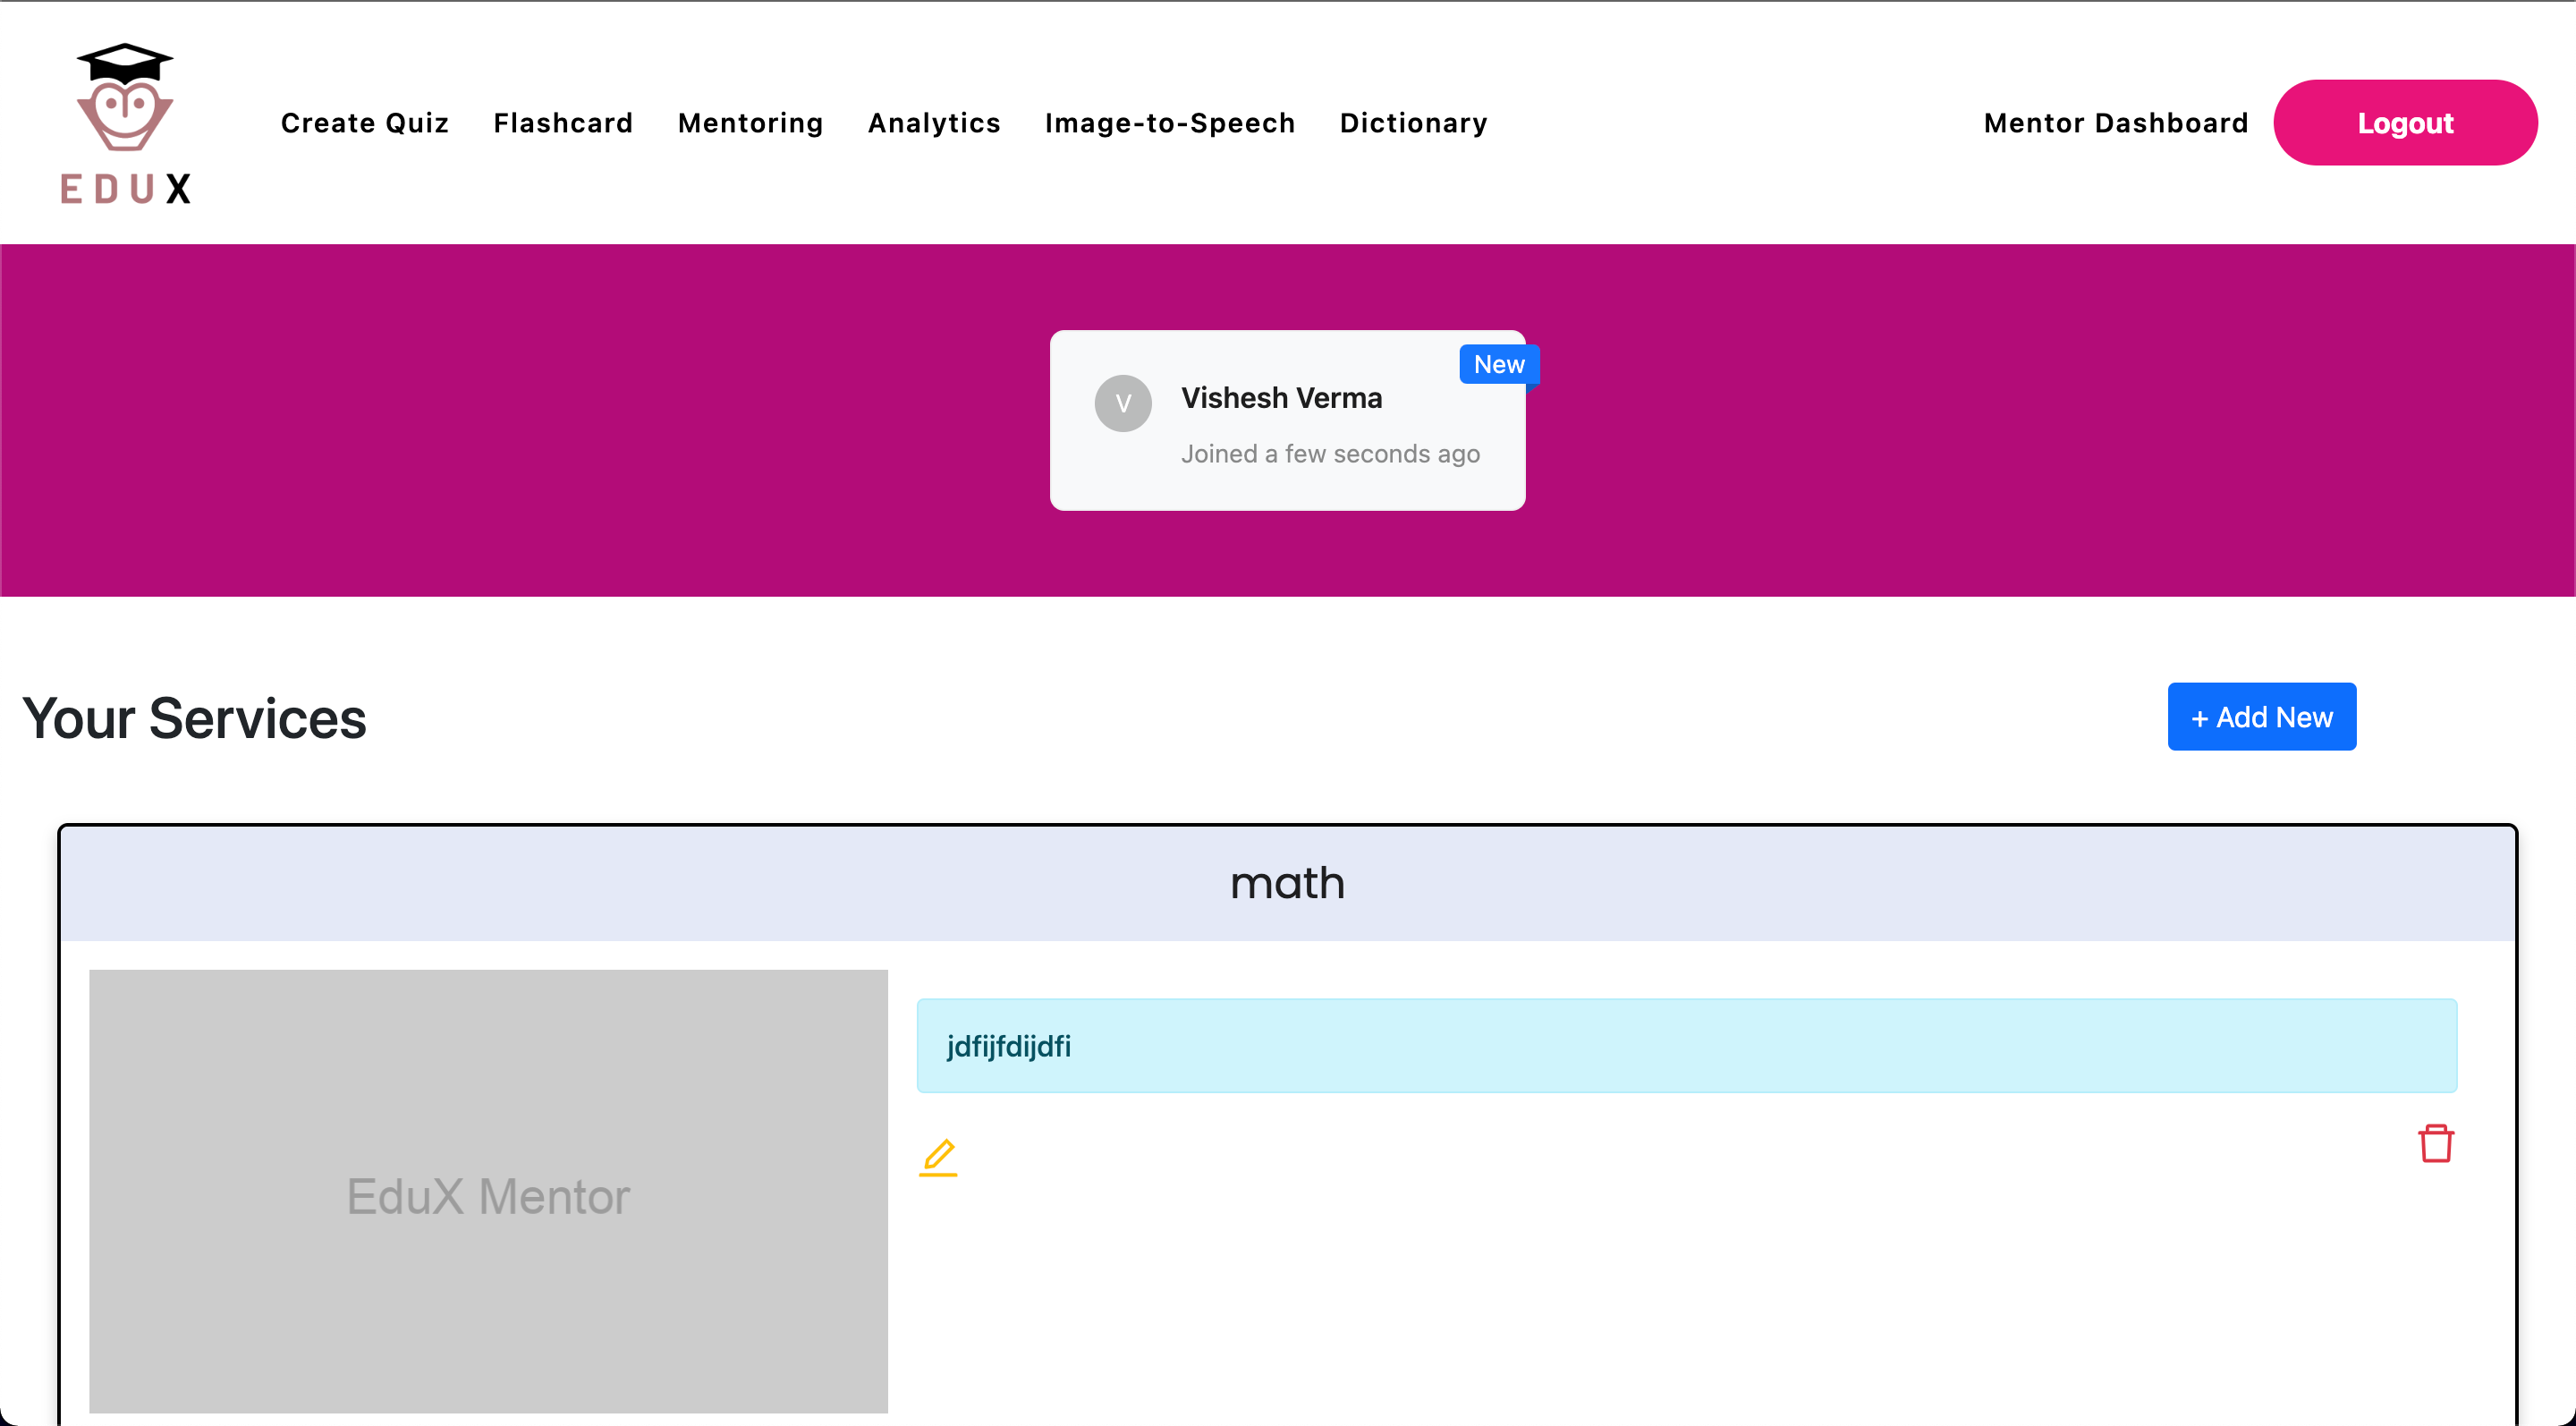Click the + Add New button
This screenshot has height=1426, width=2576.
2261,717
